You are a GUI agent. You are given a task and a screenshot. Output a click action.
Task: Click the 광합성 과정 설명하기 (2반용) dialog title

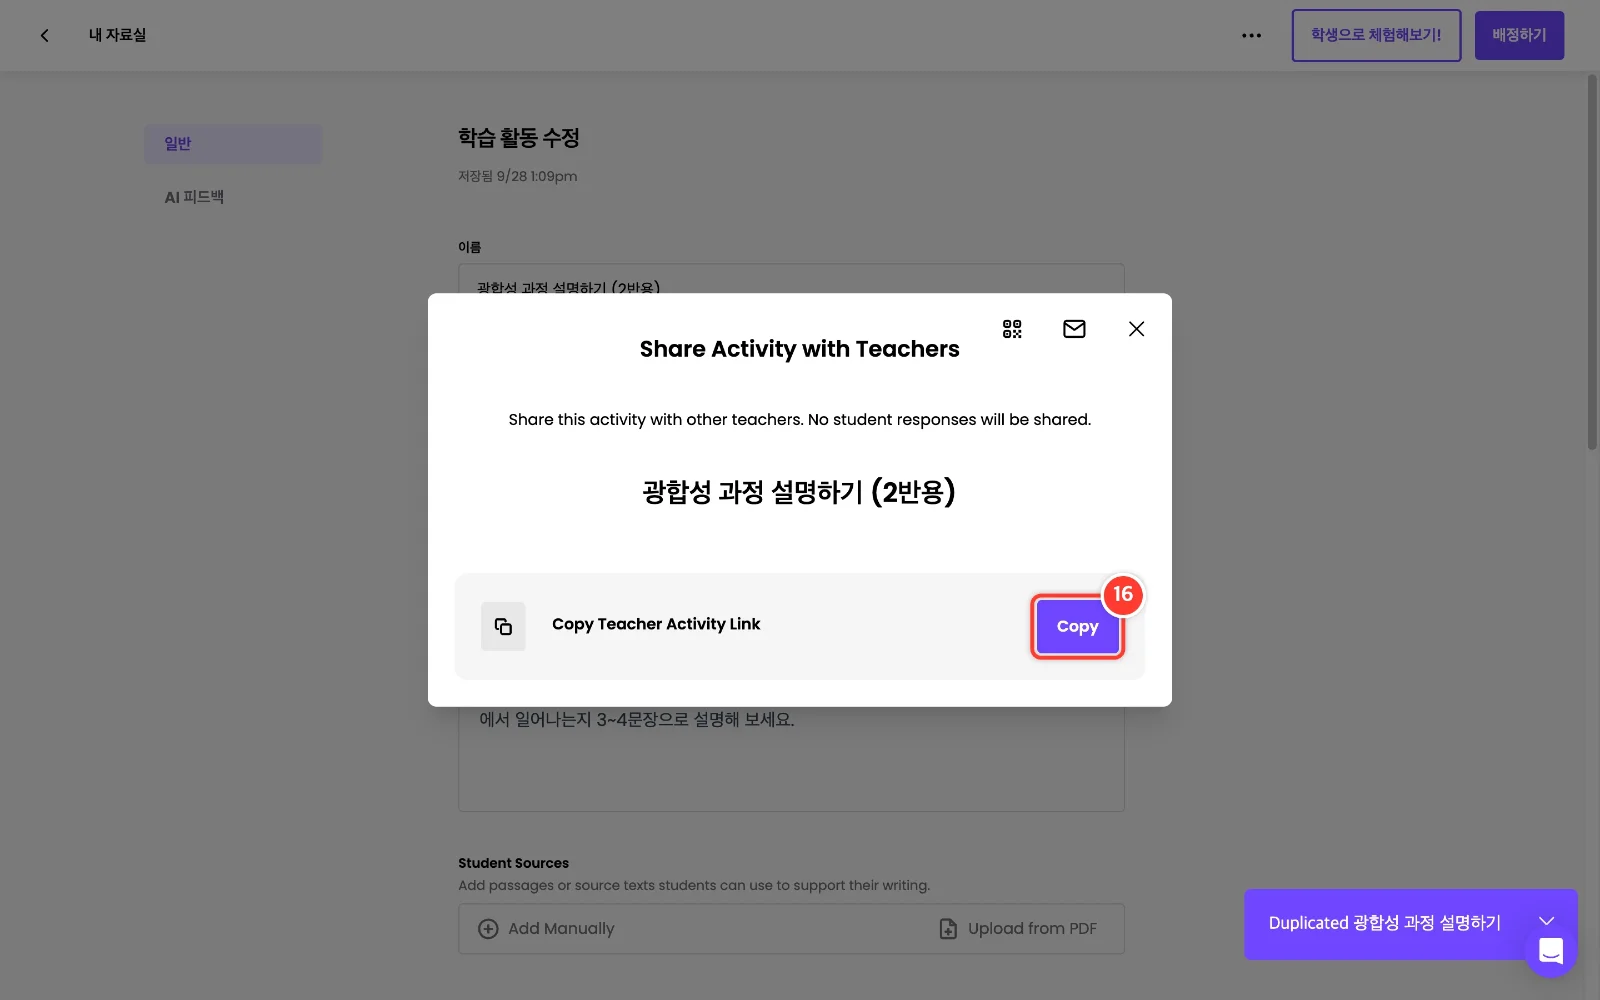[799, 492]
